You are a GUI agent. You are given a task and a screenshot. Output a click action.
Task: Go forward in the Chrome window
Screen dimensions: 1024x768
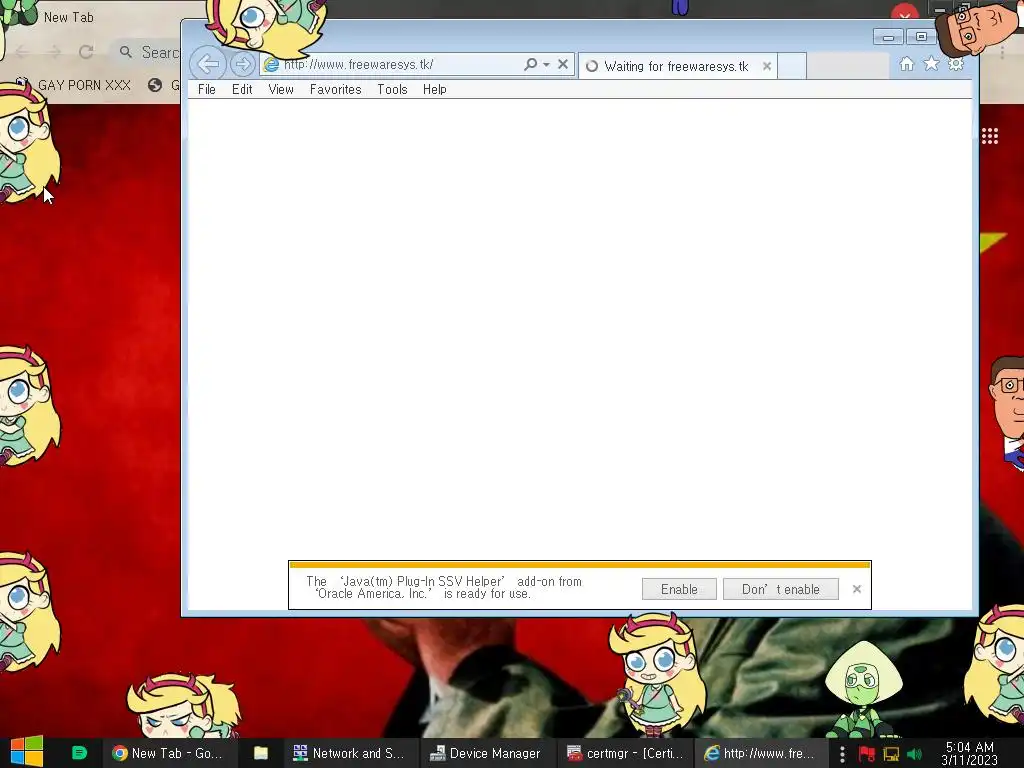(x=54, y=52)
